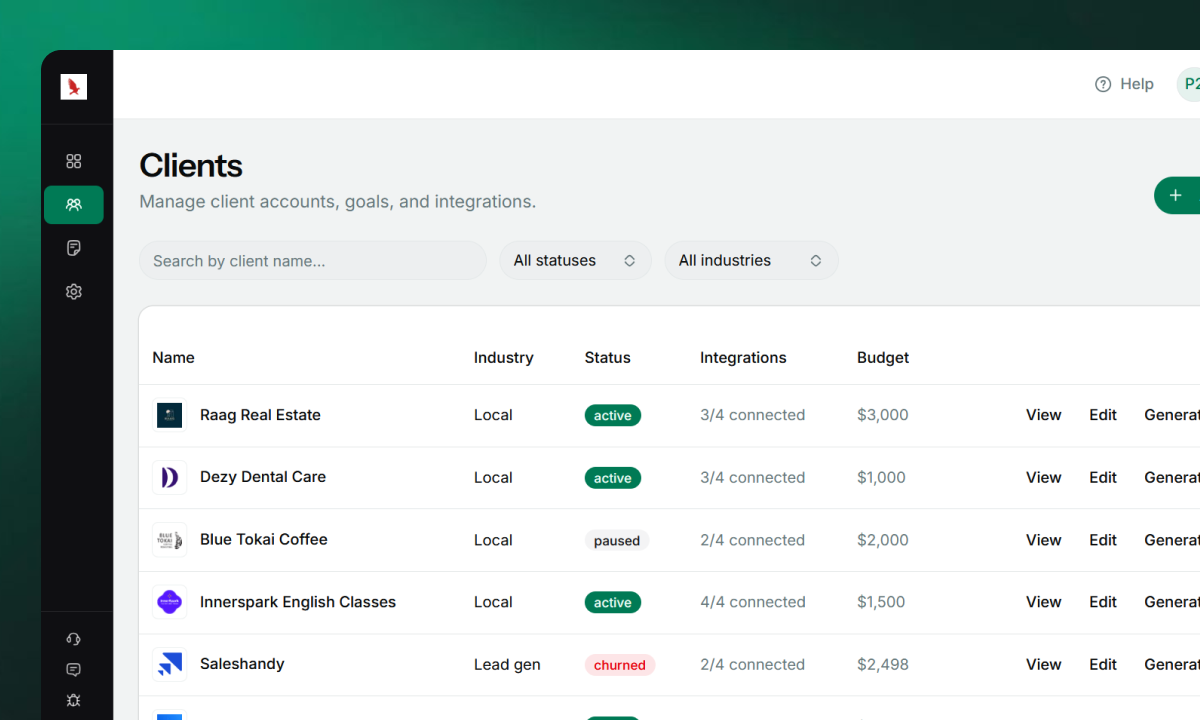Screen dimensions: 1200x720
Task: Focus the Search by client name field
Action: (x=312, y=260)
